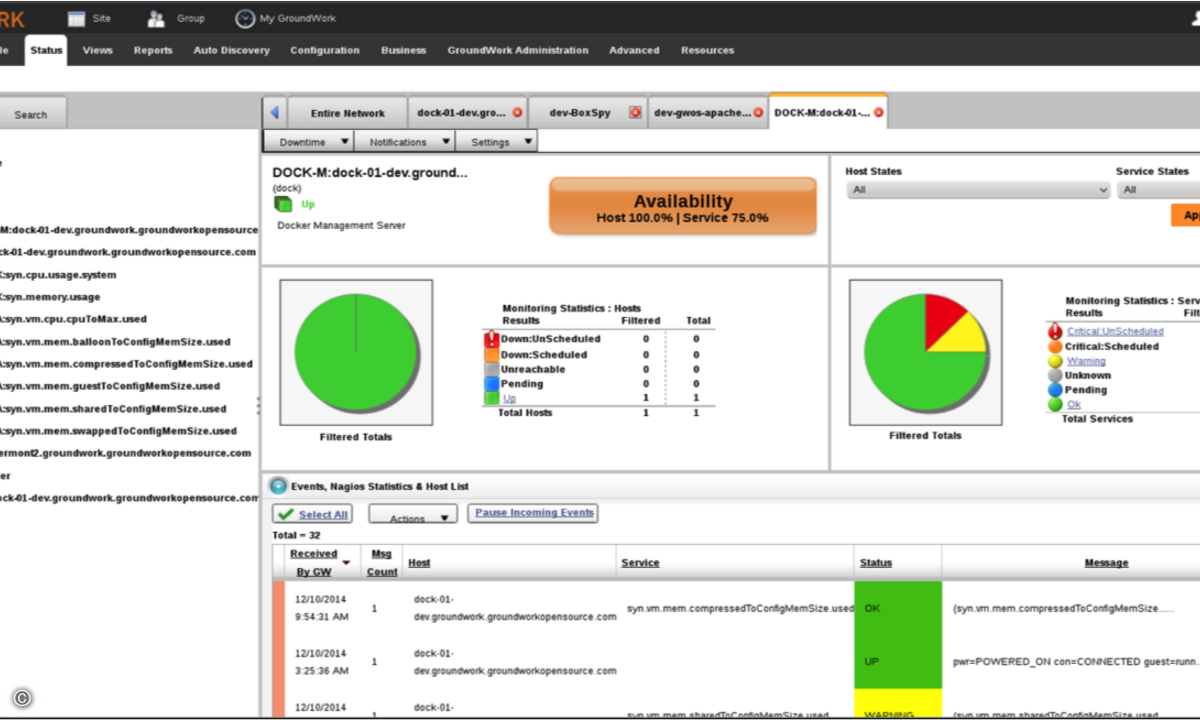This screenshot has height=720, width=1200.
Task: Click the blue Pending sphere for services
Action: point(1055,390)
